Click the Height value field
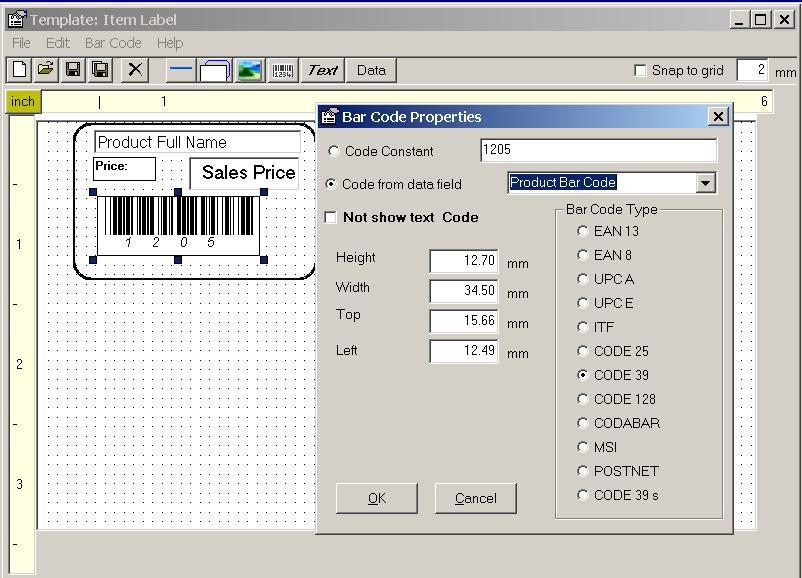Viewport: 802px width, 578px height. 464,261
